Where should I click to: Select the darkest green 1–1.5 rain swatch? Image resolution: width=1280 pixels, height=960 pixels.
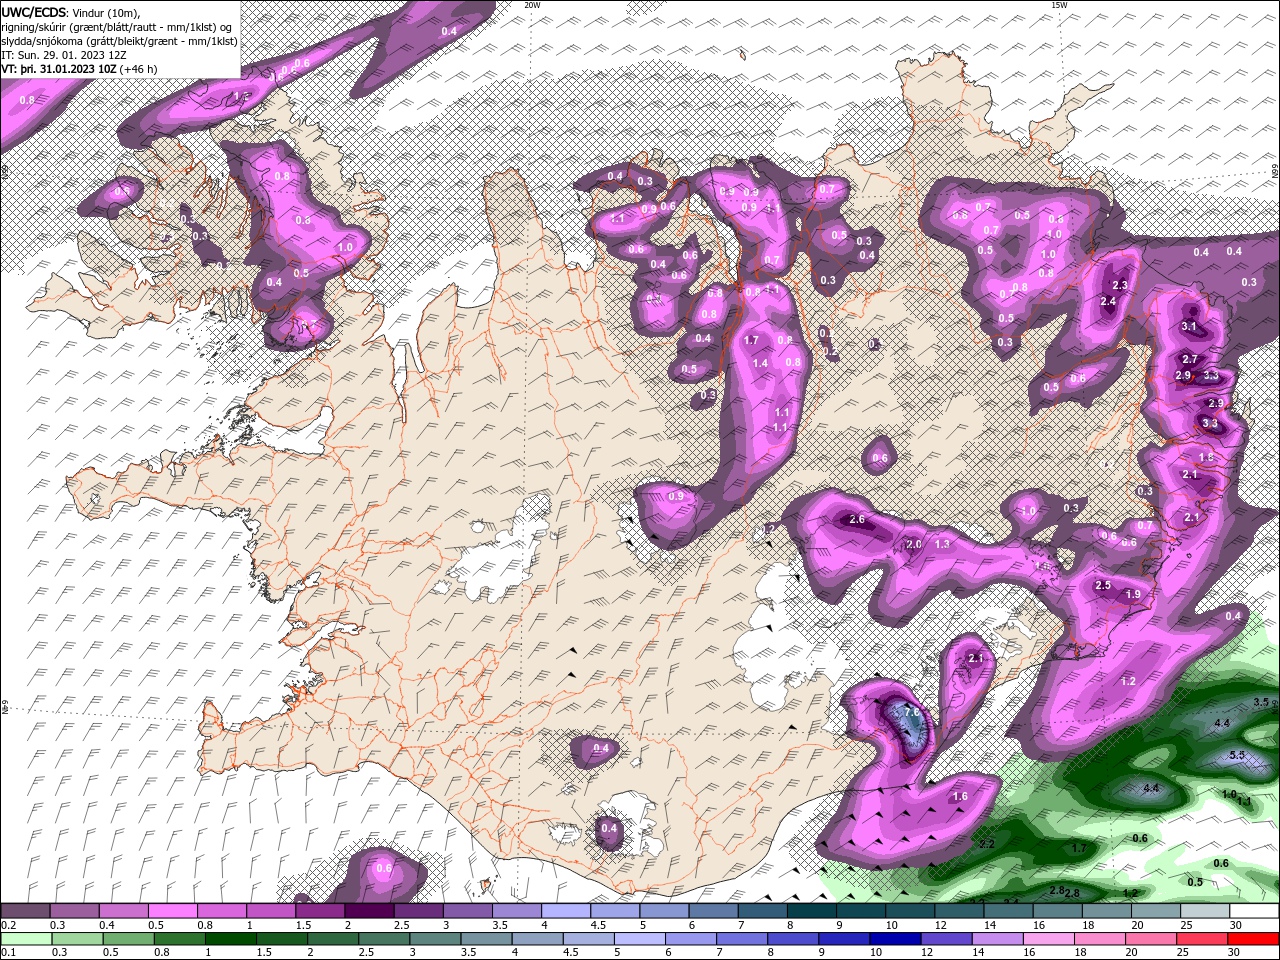pos(232,938)
